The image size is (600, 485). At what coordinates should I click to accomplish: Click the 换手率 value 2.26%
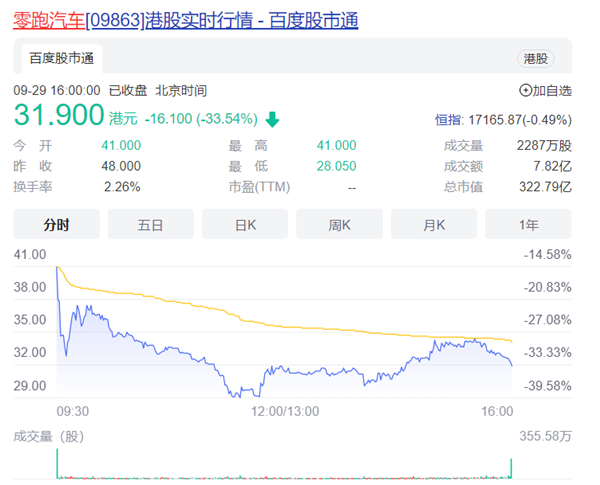(x=122, y=187)
